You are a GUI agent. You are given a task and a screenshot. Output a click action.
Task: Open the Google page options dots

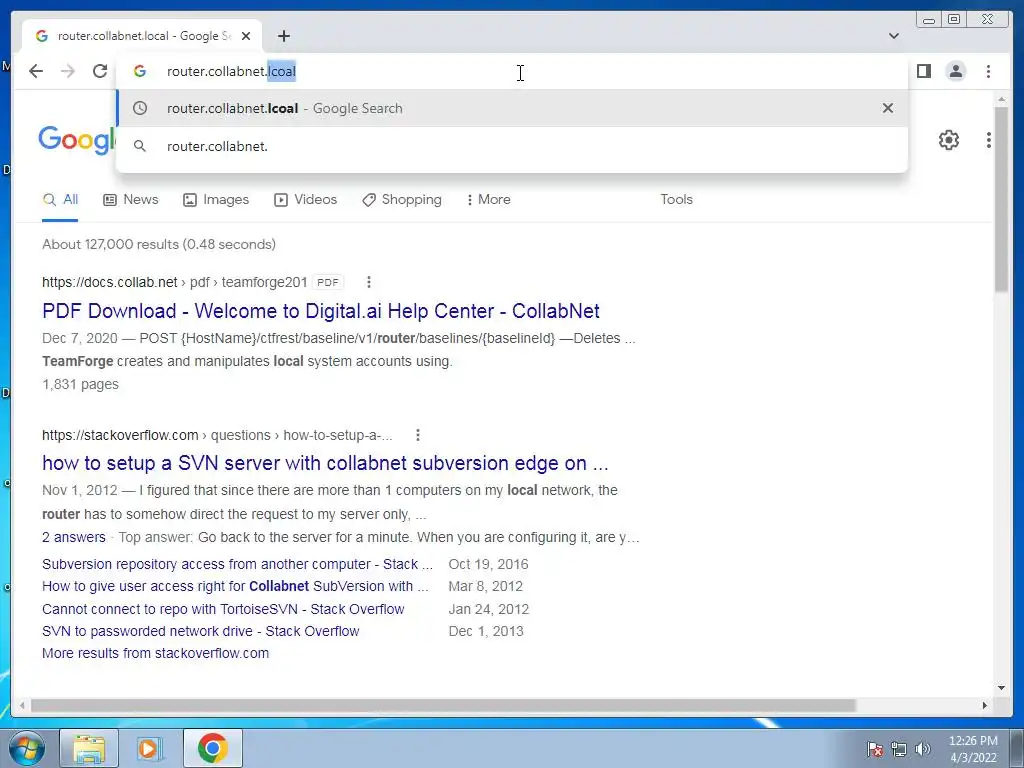(989, 140)
